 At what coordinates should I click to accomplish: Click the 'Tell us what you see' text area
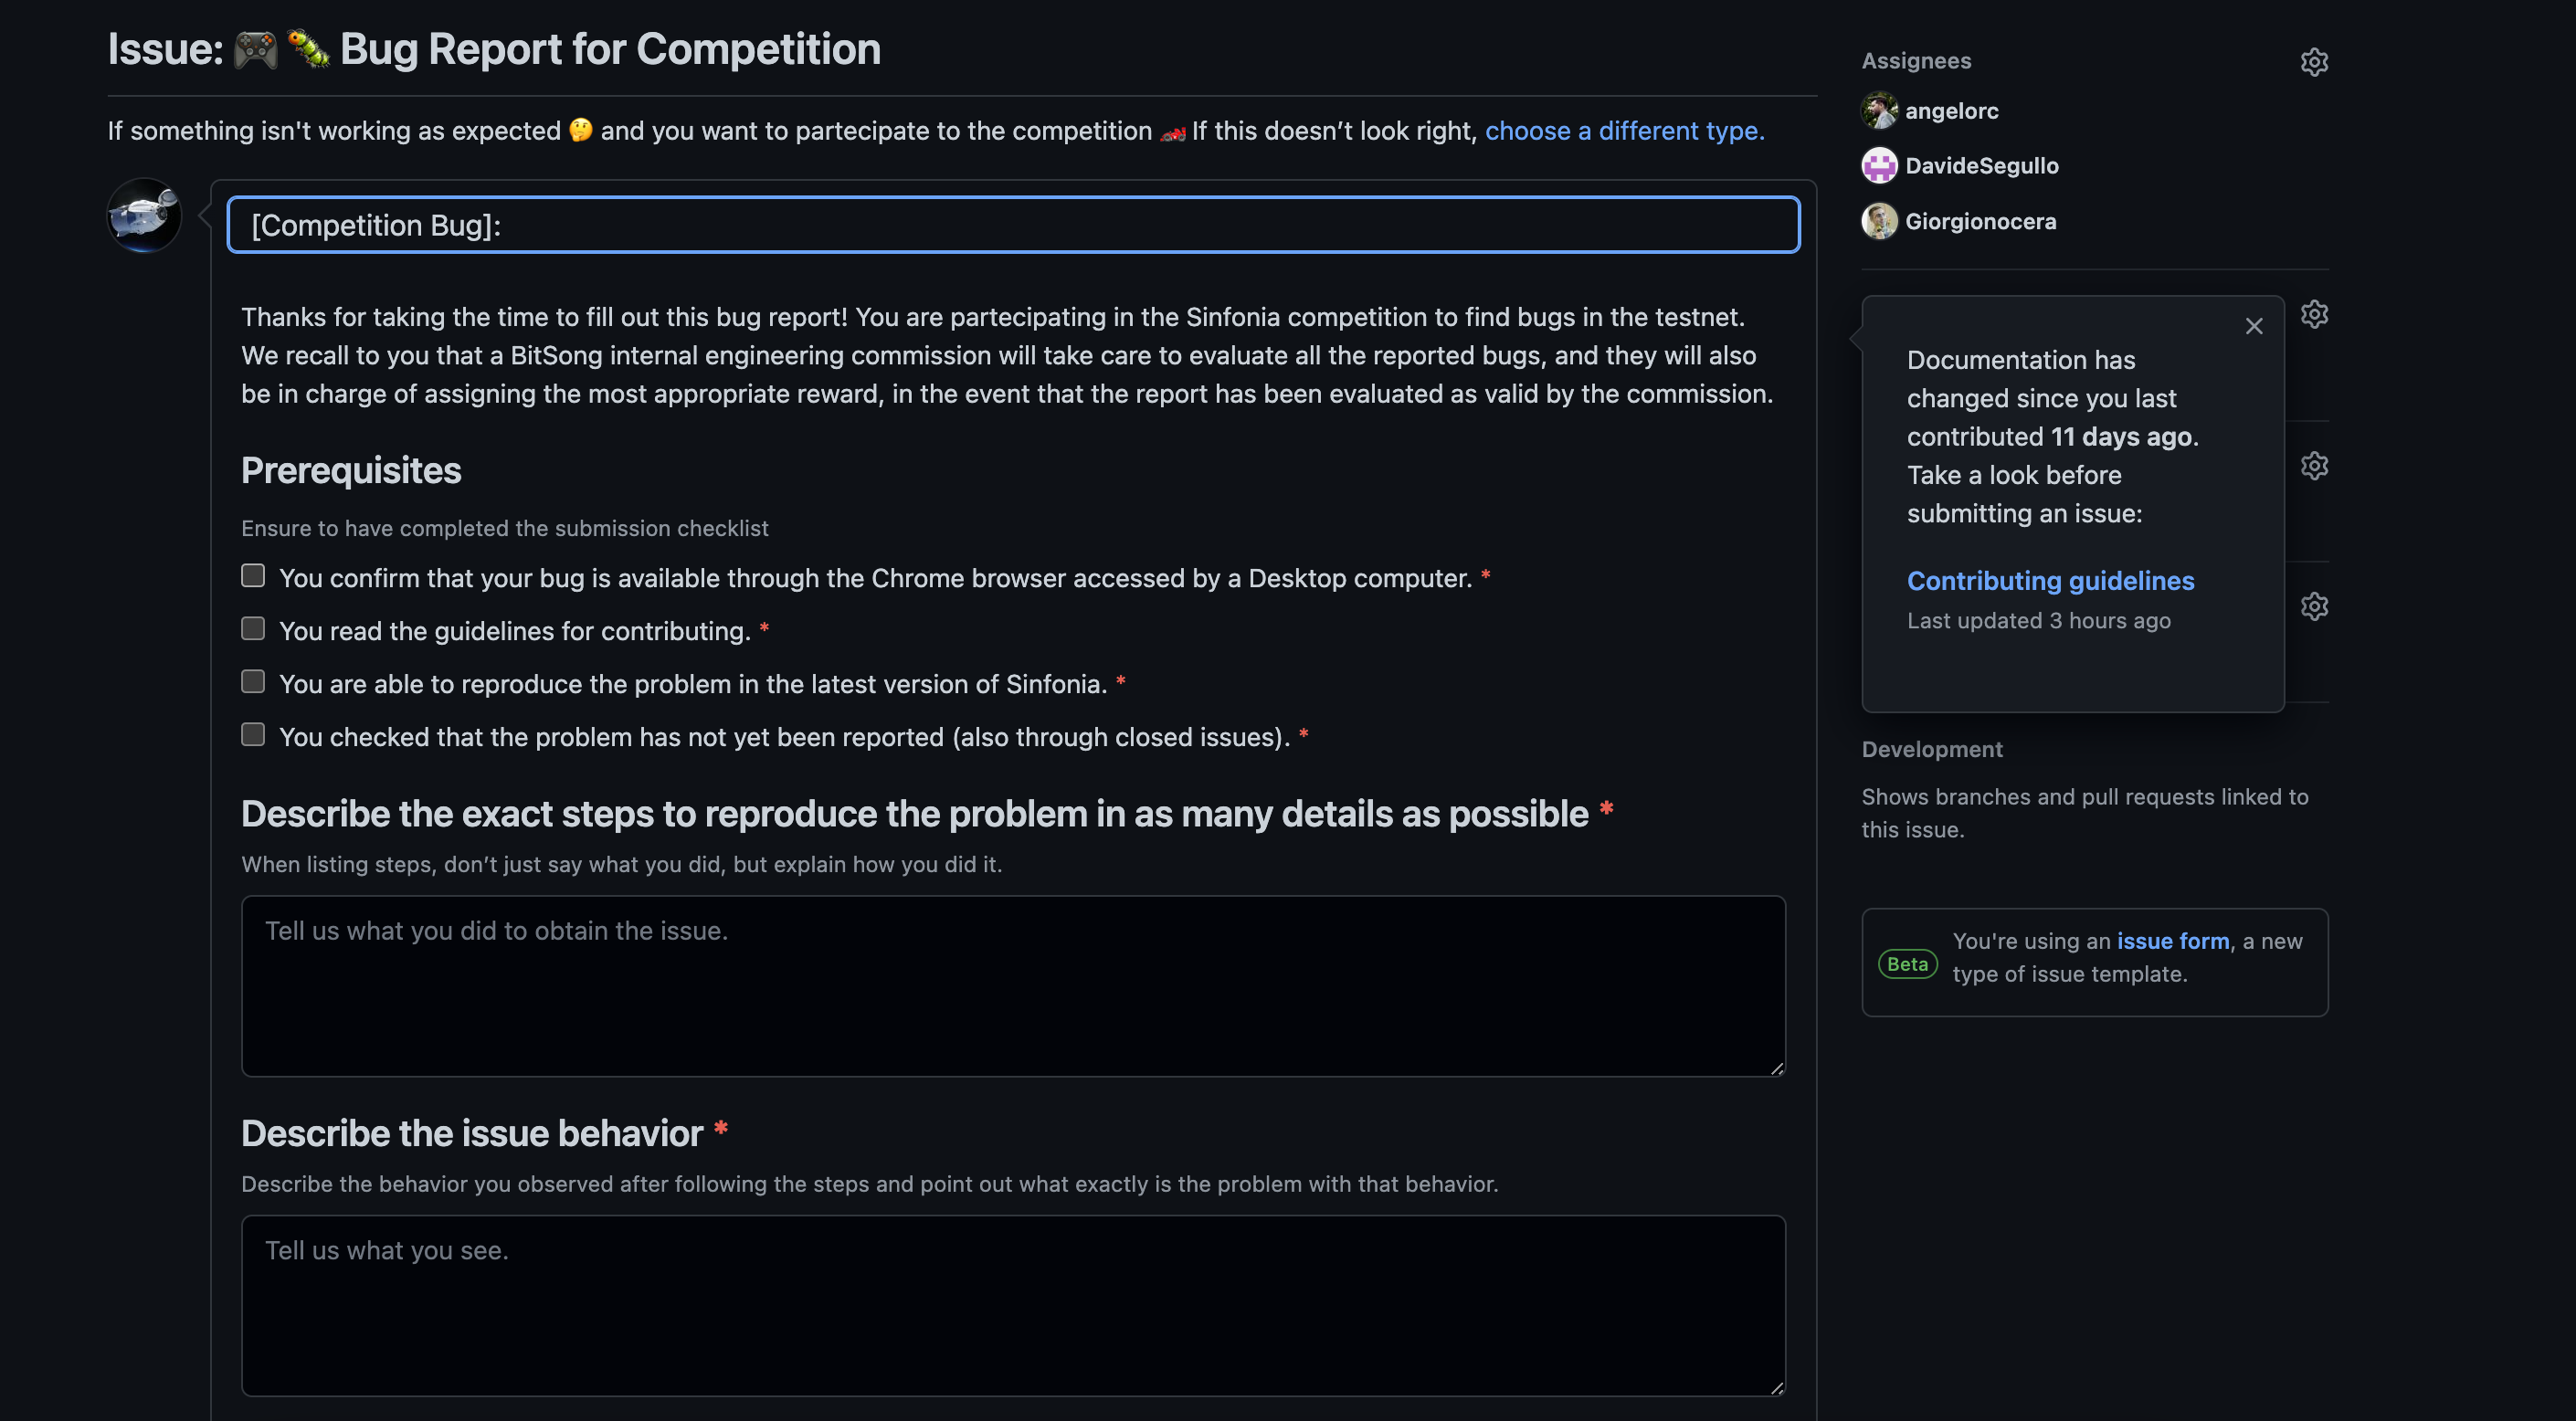point(1013,1306)
